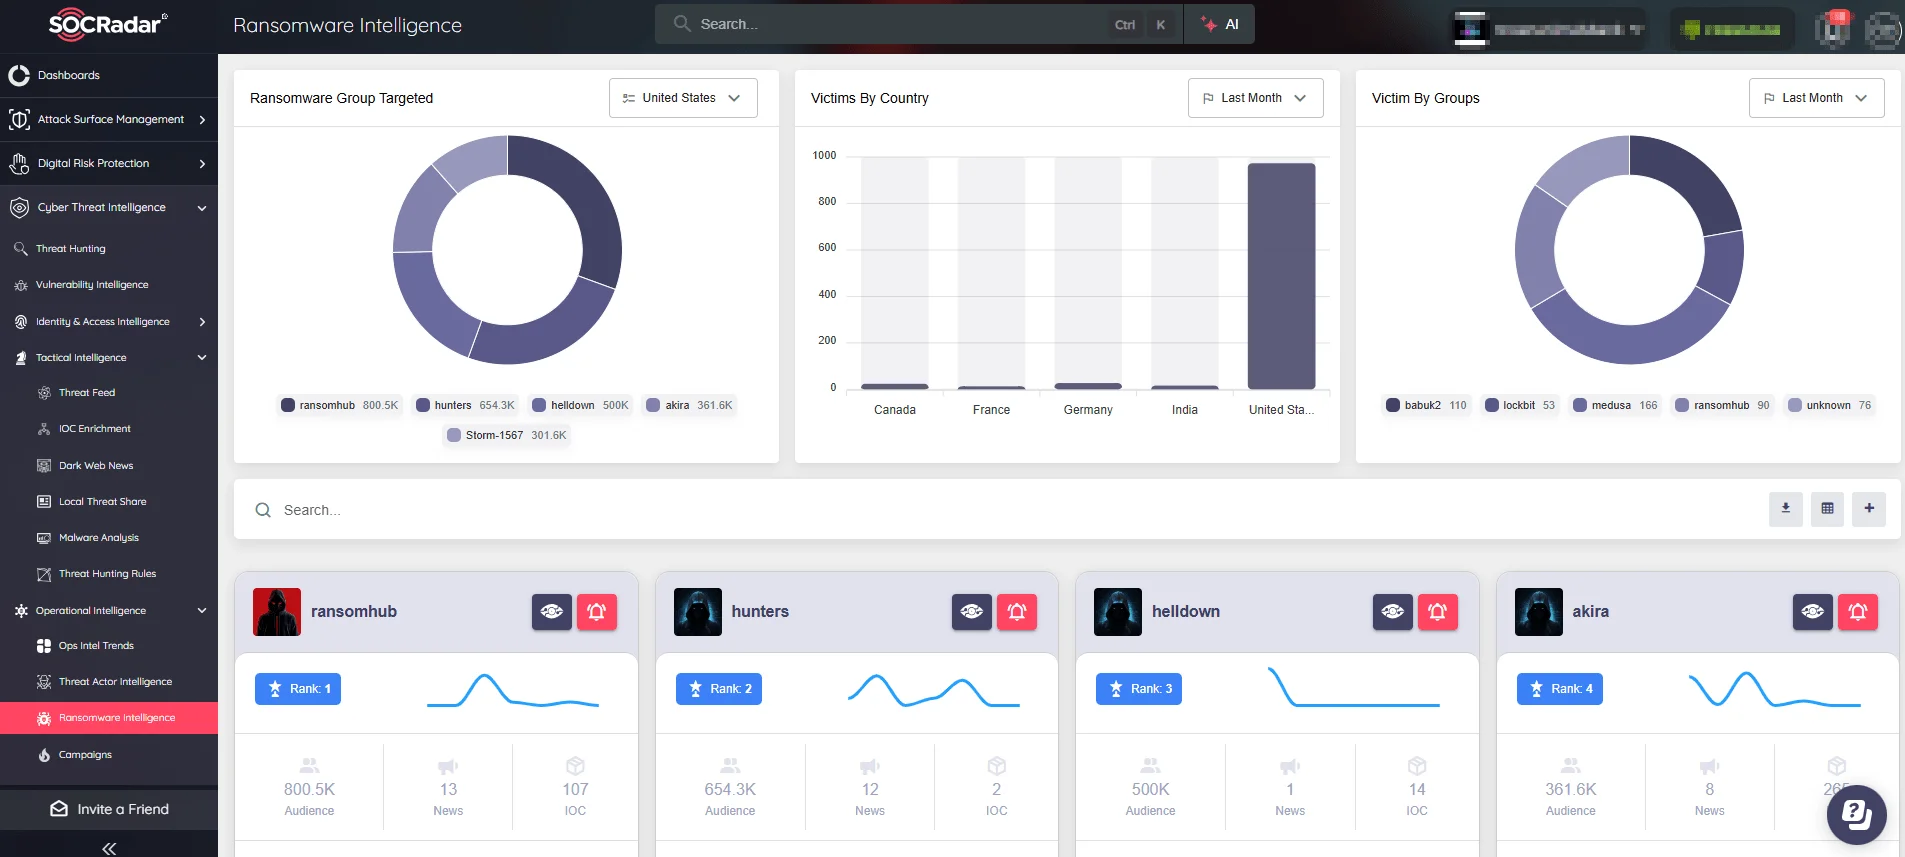Viewport: 1905px width, 857px height.
Task: Toggle akira 361.6K legend entry
Action: (x=689, y=405)
